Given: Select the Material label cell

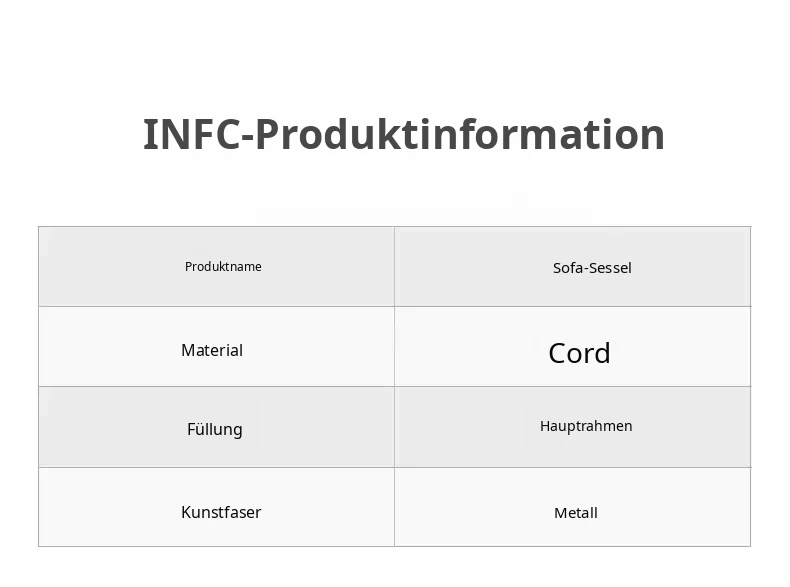Looking at the screenshot, I should pyautogui.click(x=217, y=347).
